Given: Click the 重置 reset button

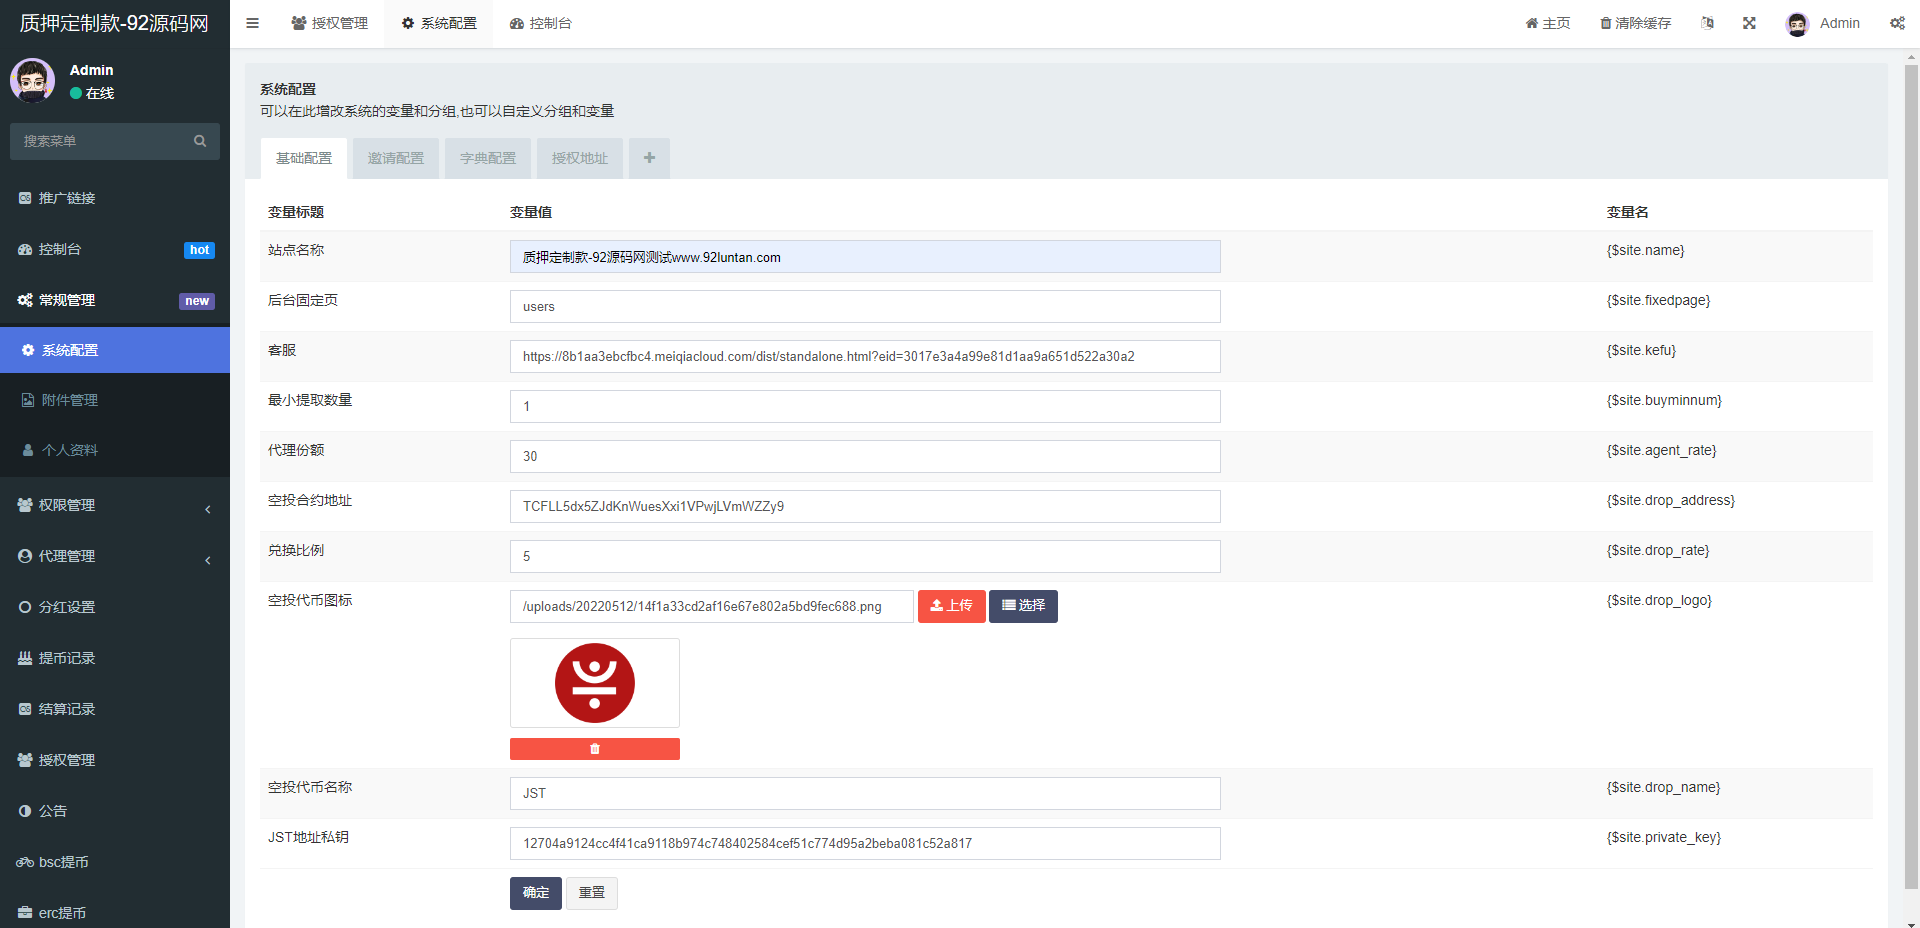Looking at the screenshot, I should (591, 893).
